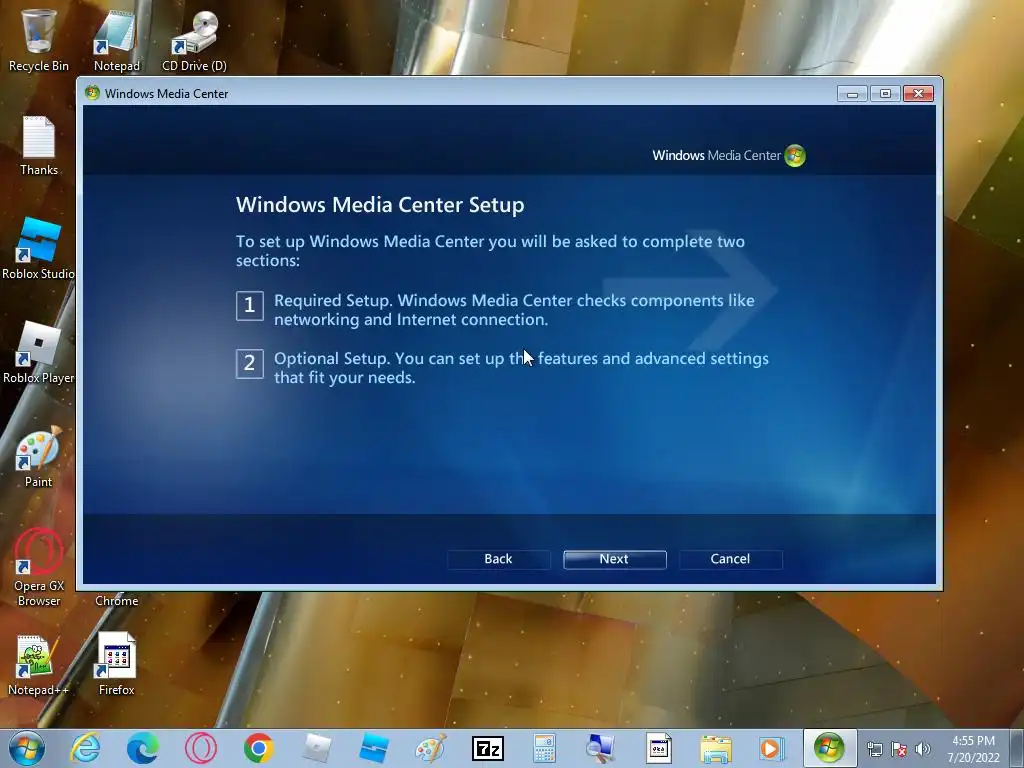
Task: Open Opera GX from the taskbar
Action: click(200, 748)
